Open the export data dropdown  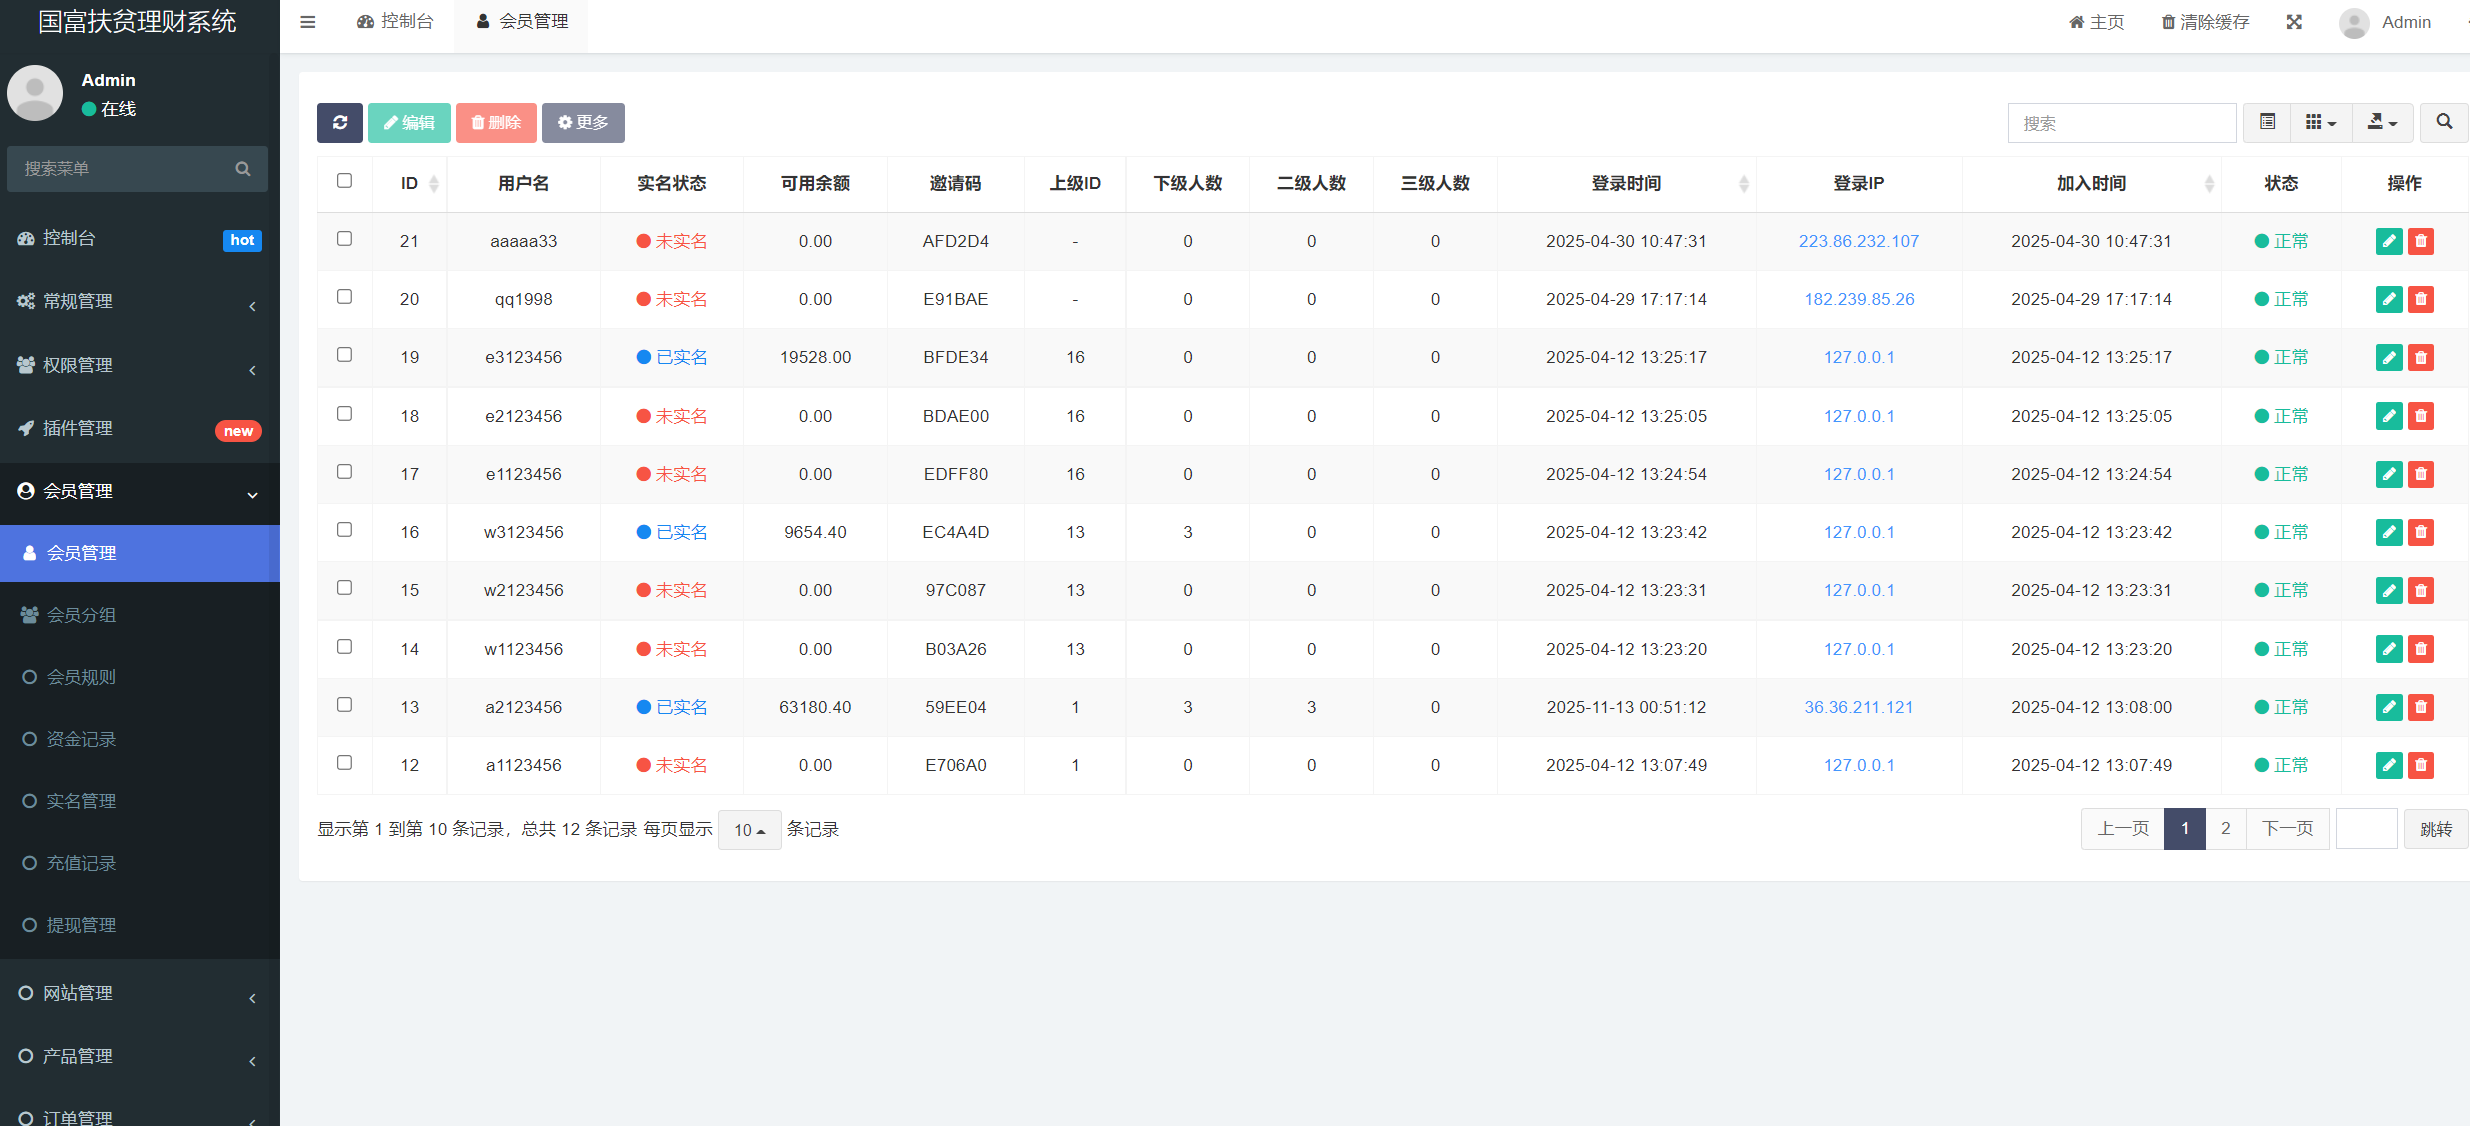point(2382,122)
